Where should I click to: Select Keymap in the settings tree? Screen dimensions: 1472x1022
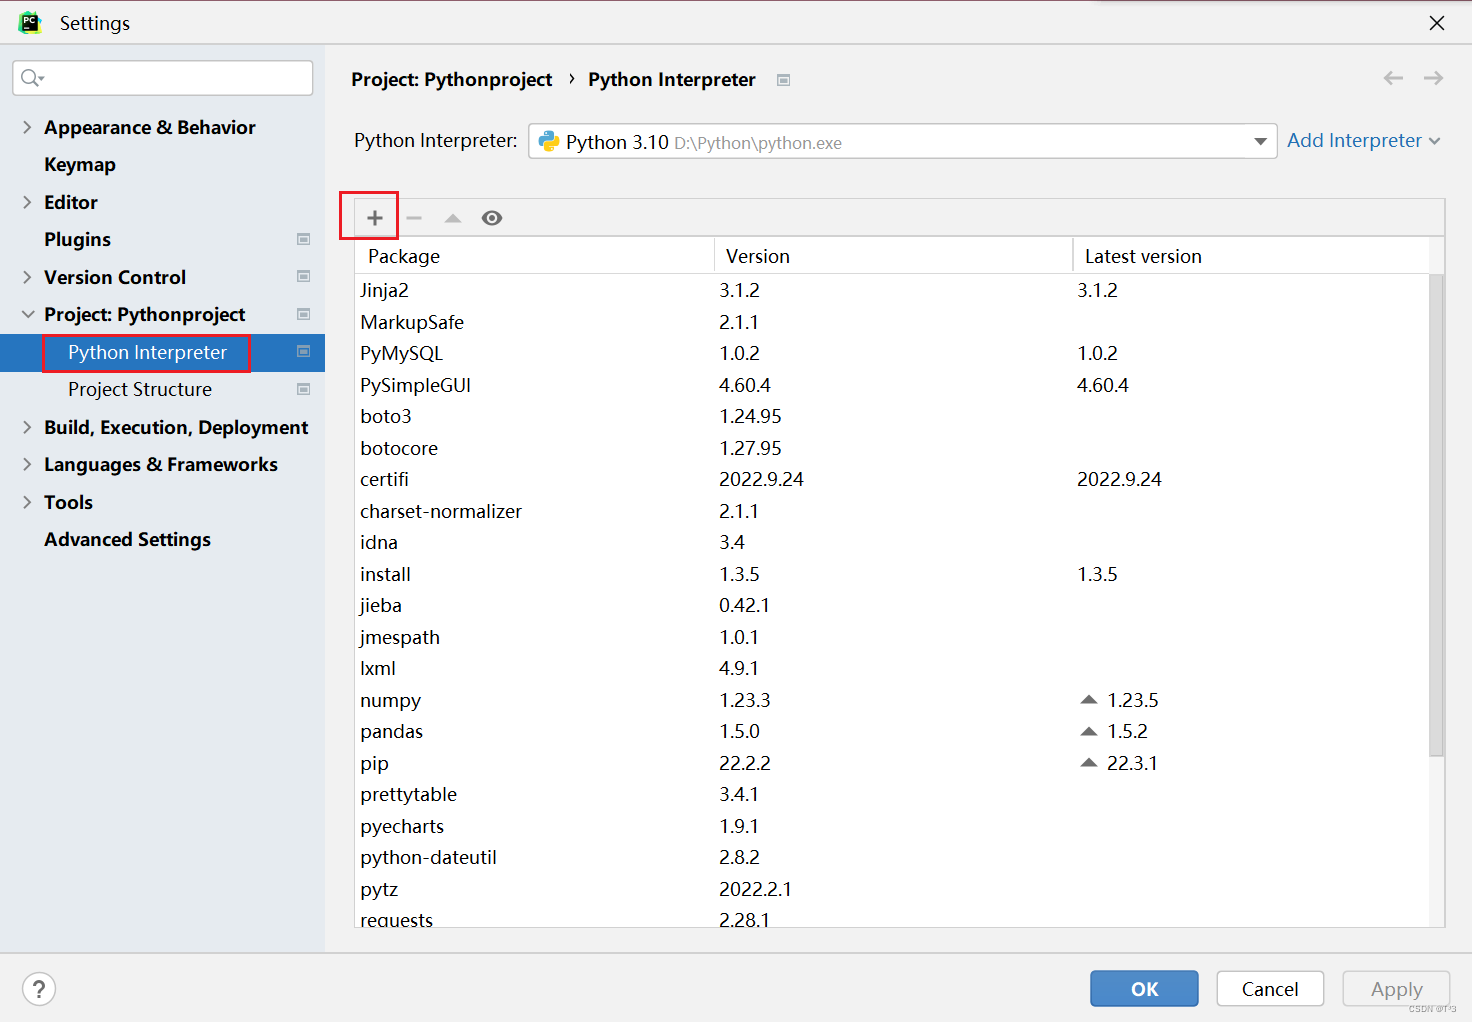pos(80,164)
